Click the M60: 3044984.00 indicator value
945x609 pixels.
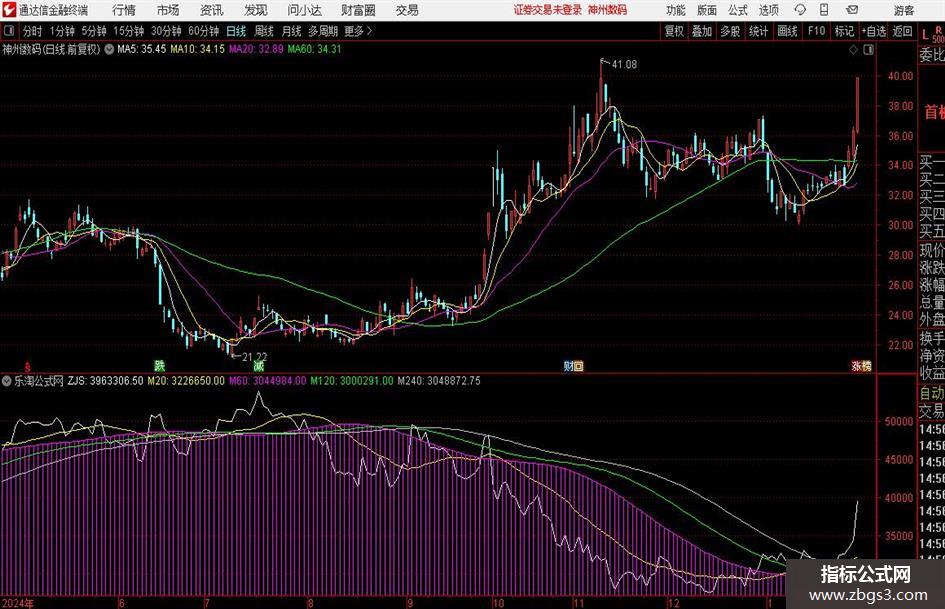pyautogui.click(x=268, y=381)
